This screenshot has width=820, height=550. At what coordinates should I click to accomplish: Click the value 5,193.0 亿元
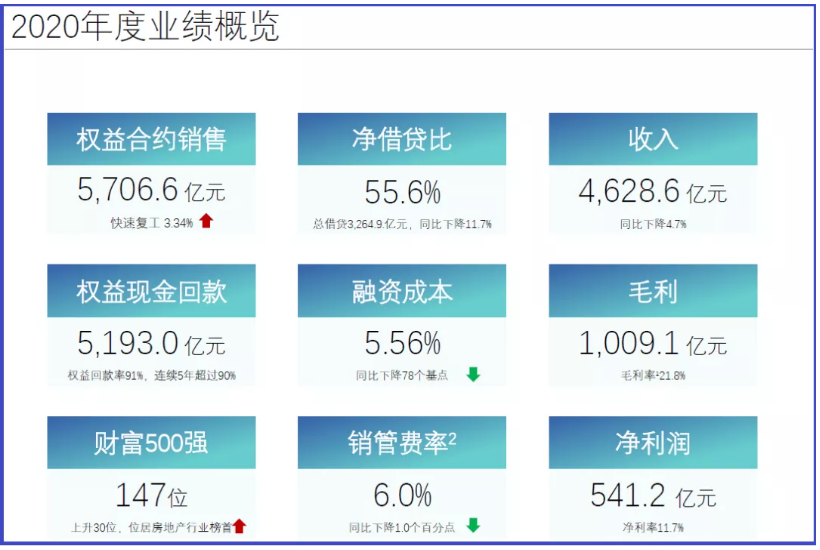coord(152,344)
